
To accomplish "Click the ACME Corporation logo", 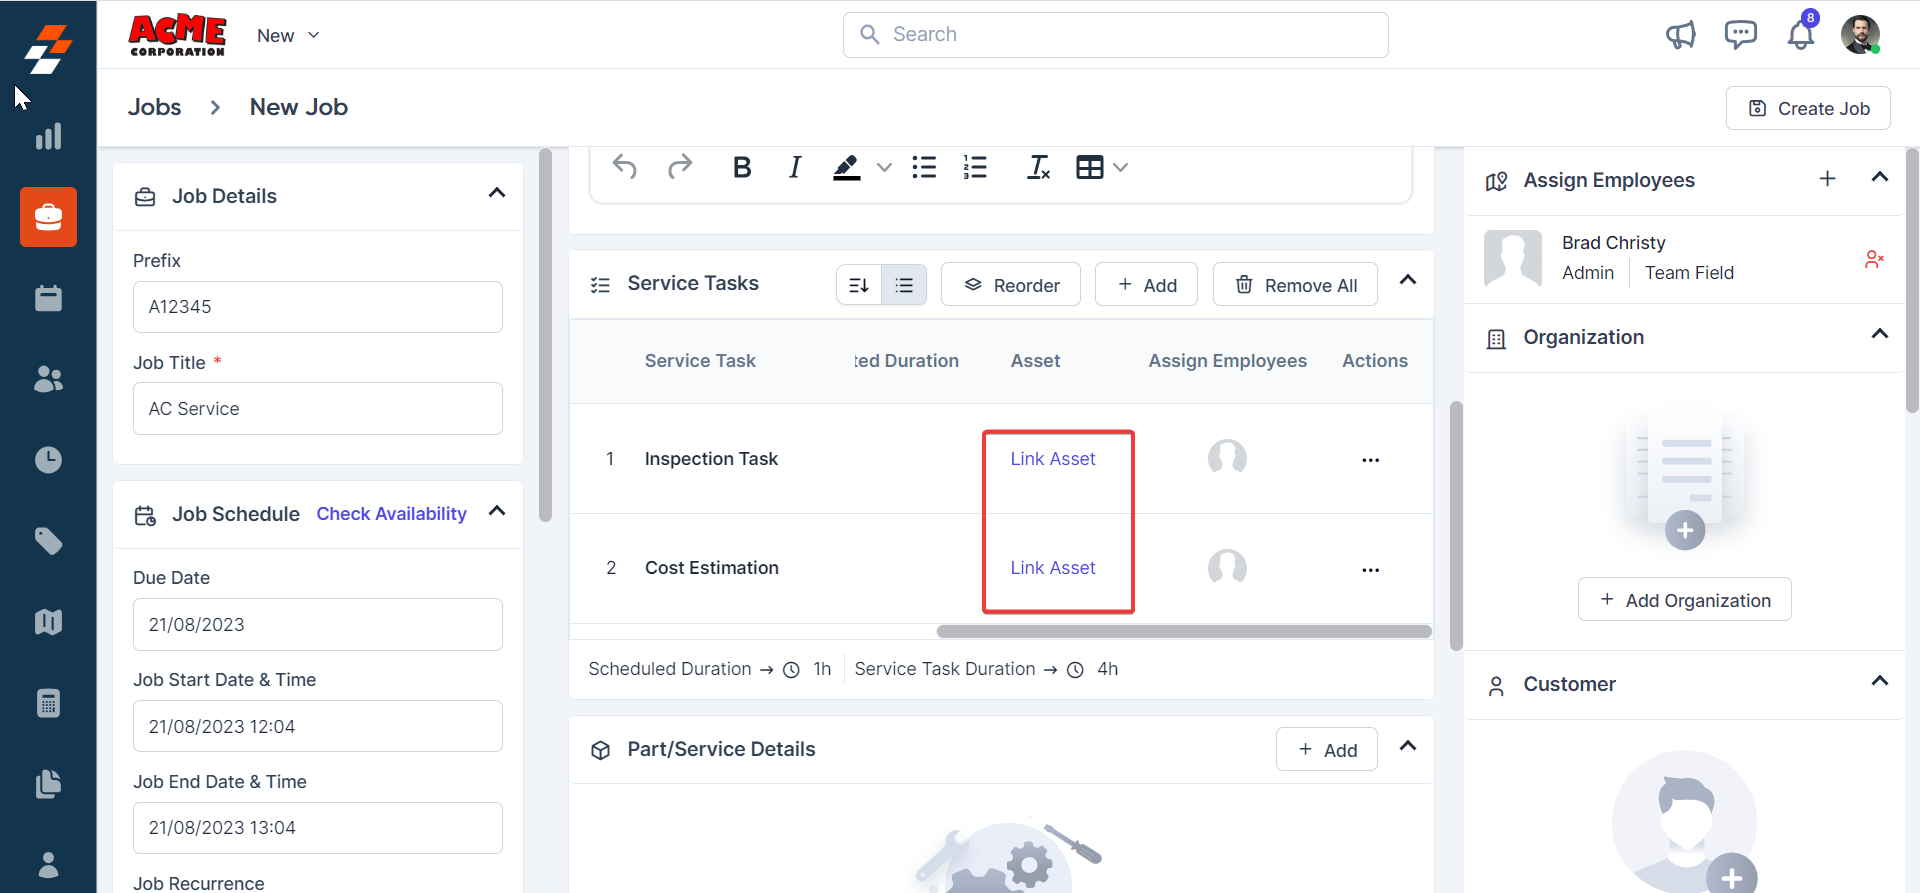I will (x=178, y=35).
